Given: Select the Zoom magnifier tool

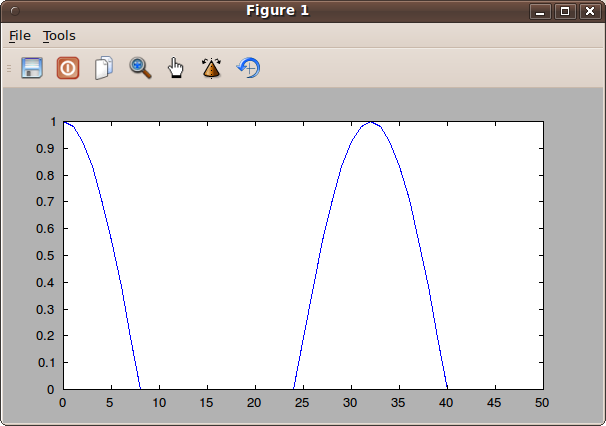Looking at the screenshot, I should point(140,68).
